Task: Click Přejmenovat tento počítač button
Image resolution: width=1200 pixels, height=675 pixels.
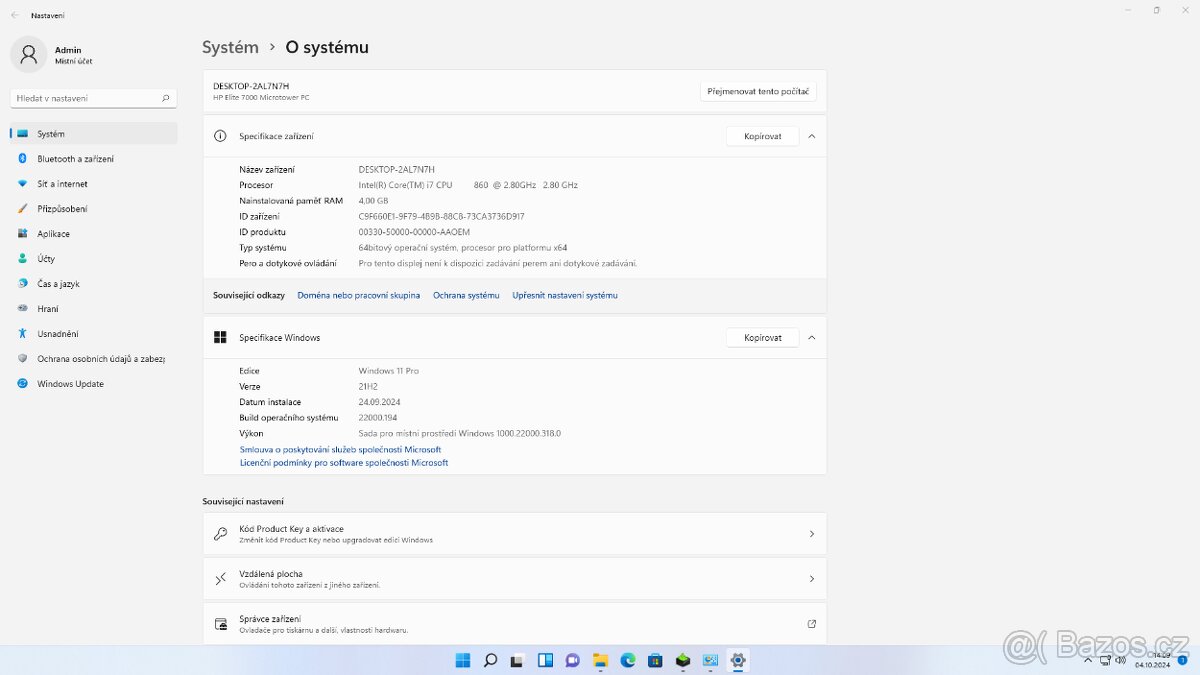Action: pyautogui.click(x=758, y=91)
